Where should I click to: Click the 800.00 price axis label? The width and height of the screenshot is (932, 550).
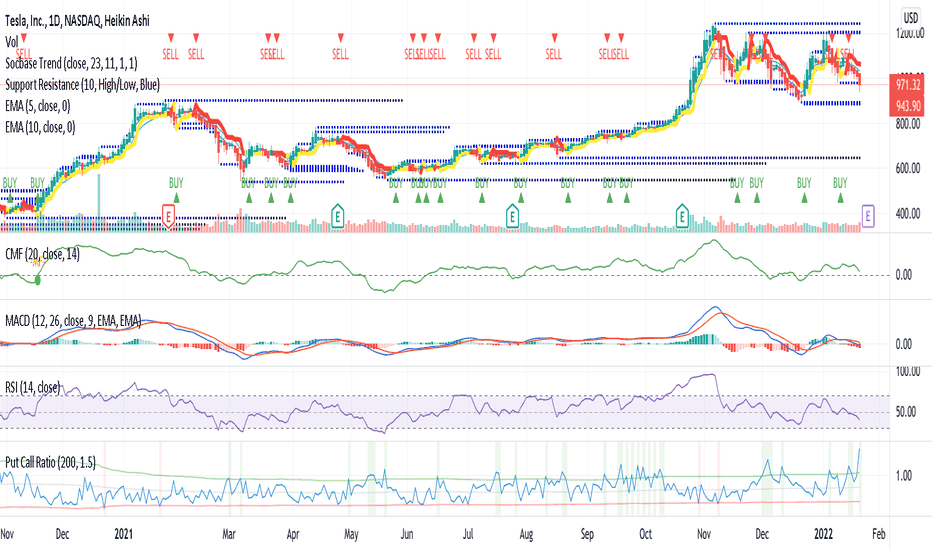pos(908,124)
